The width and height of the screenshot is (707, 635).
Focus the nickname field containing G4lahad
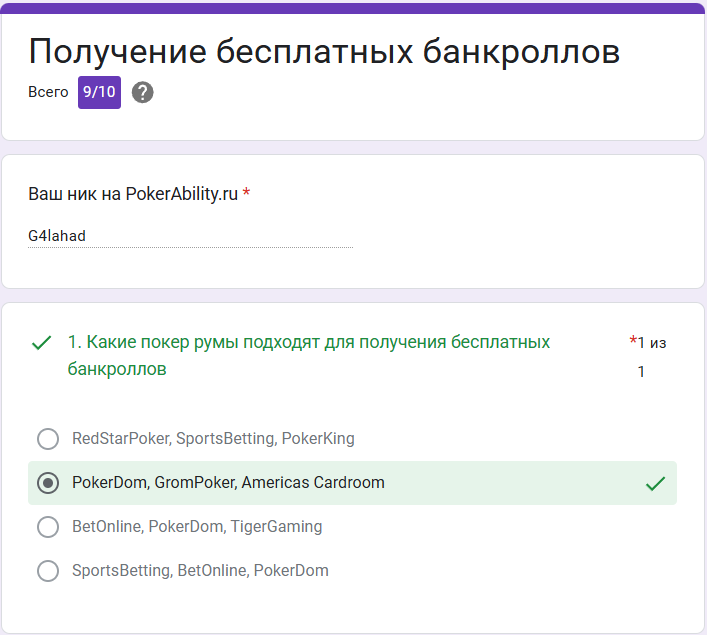(x=190, y=236)
